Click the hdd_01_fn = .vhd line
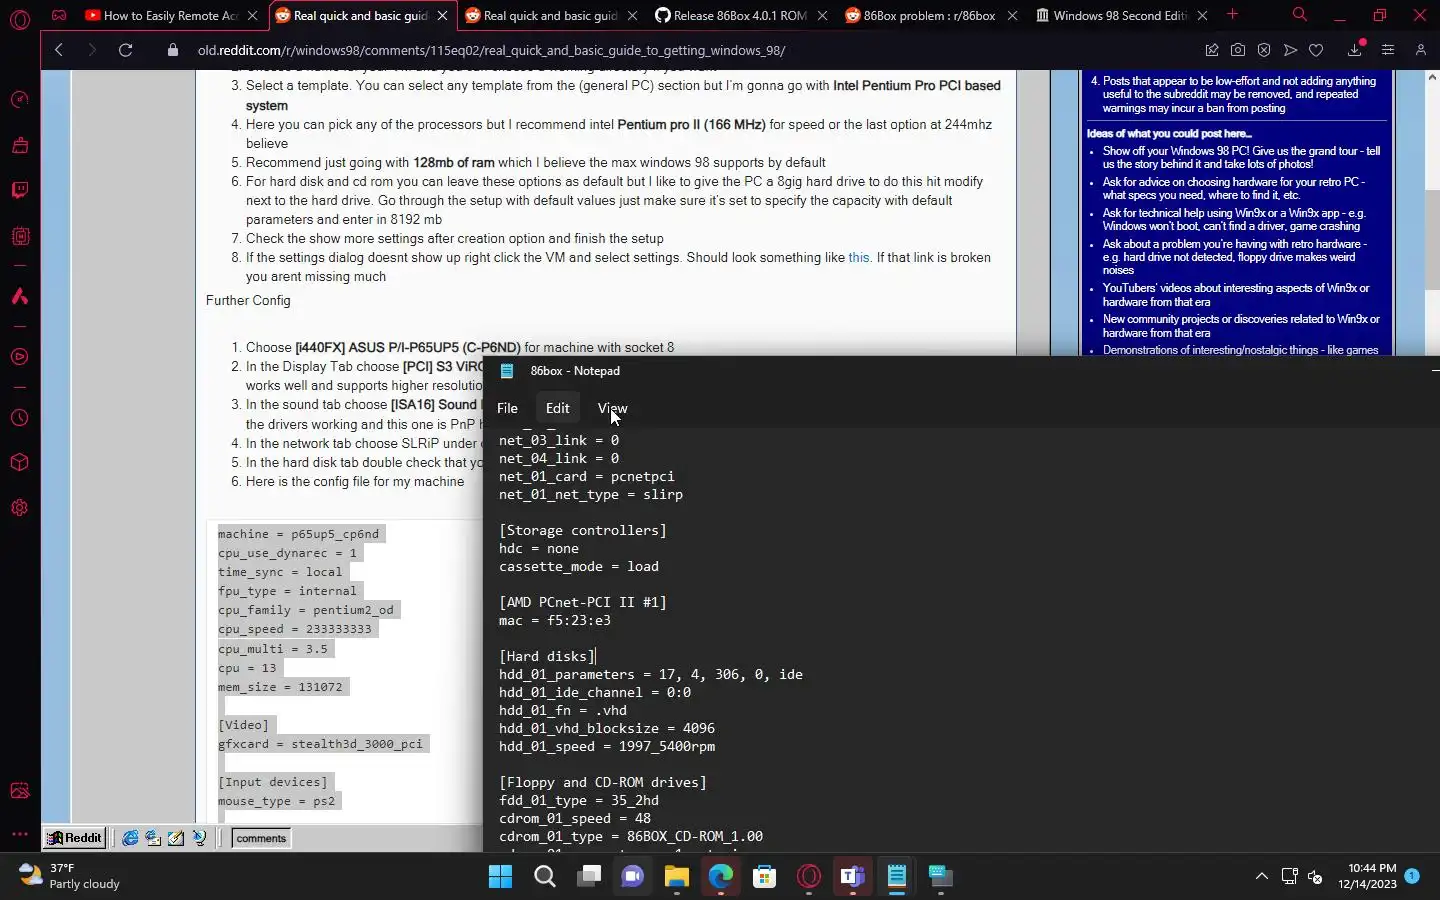 (x=563, y=710)
